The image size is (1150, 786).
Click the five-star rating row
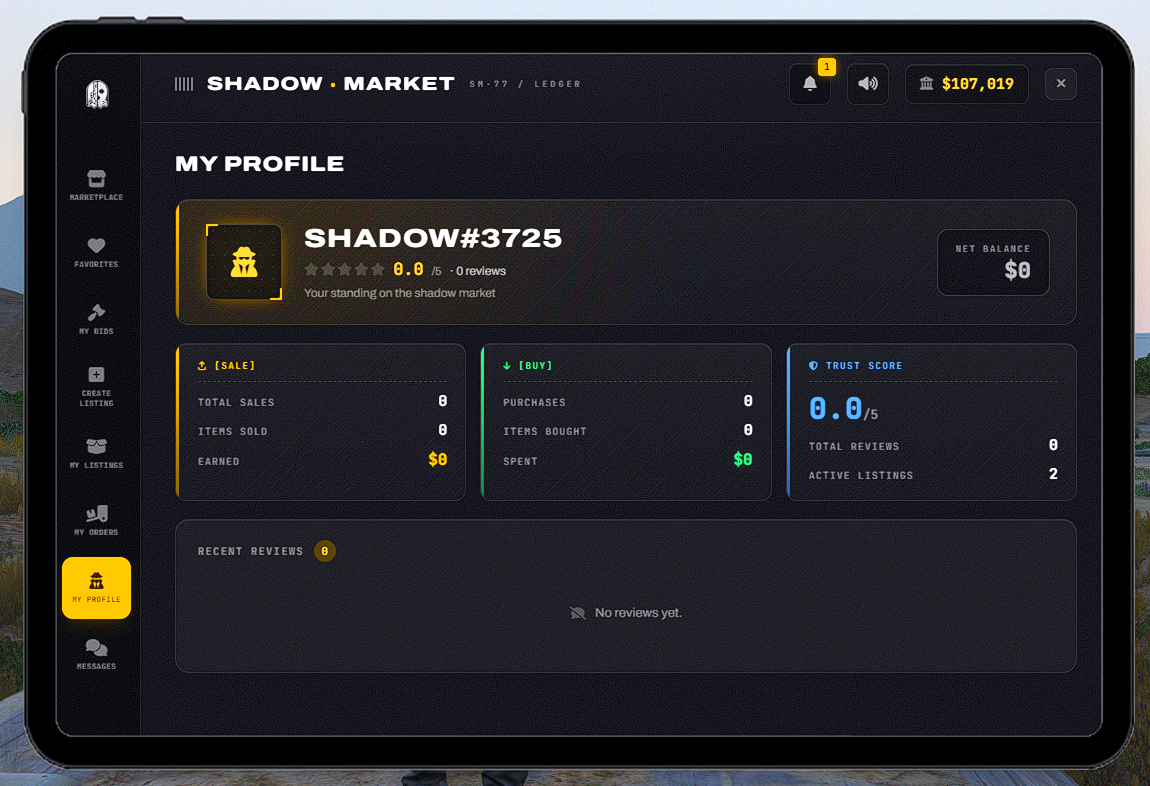click(x=344, y=270)
